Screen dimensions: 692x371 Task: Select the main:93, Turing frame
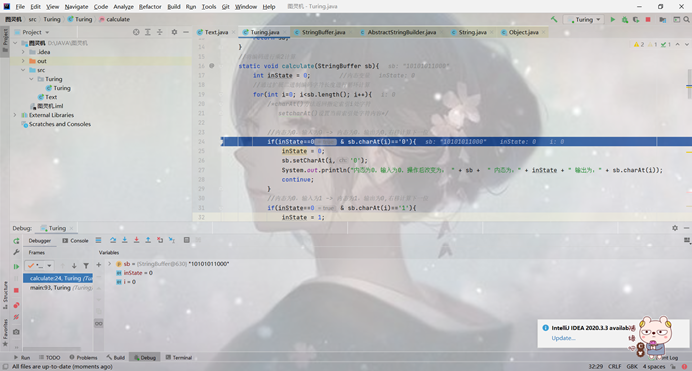[58, 288]
